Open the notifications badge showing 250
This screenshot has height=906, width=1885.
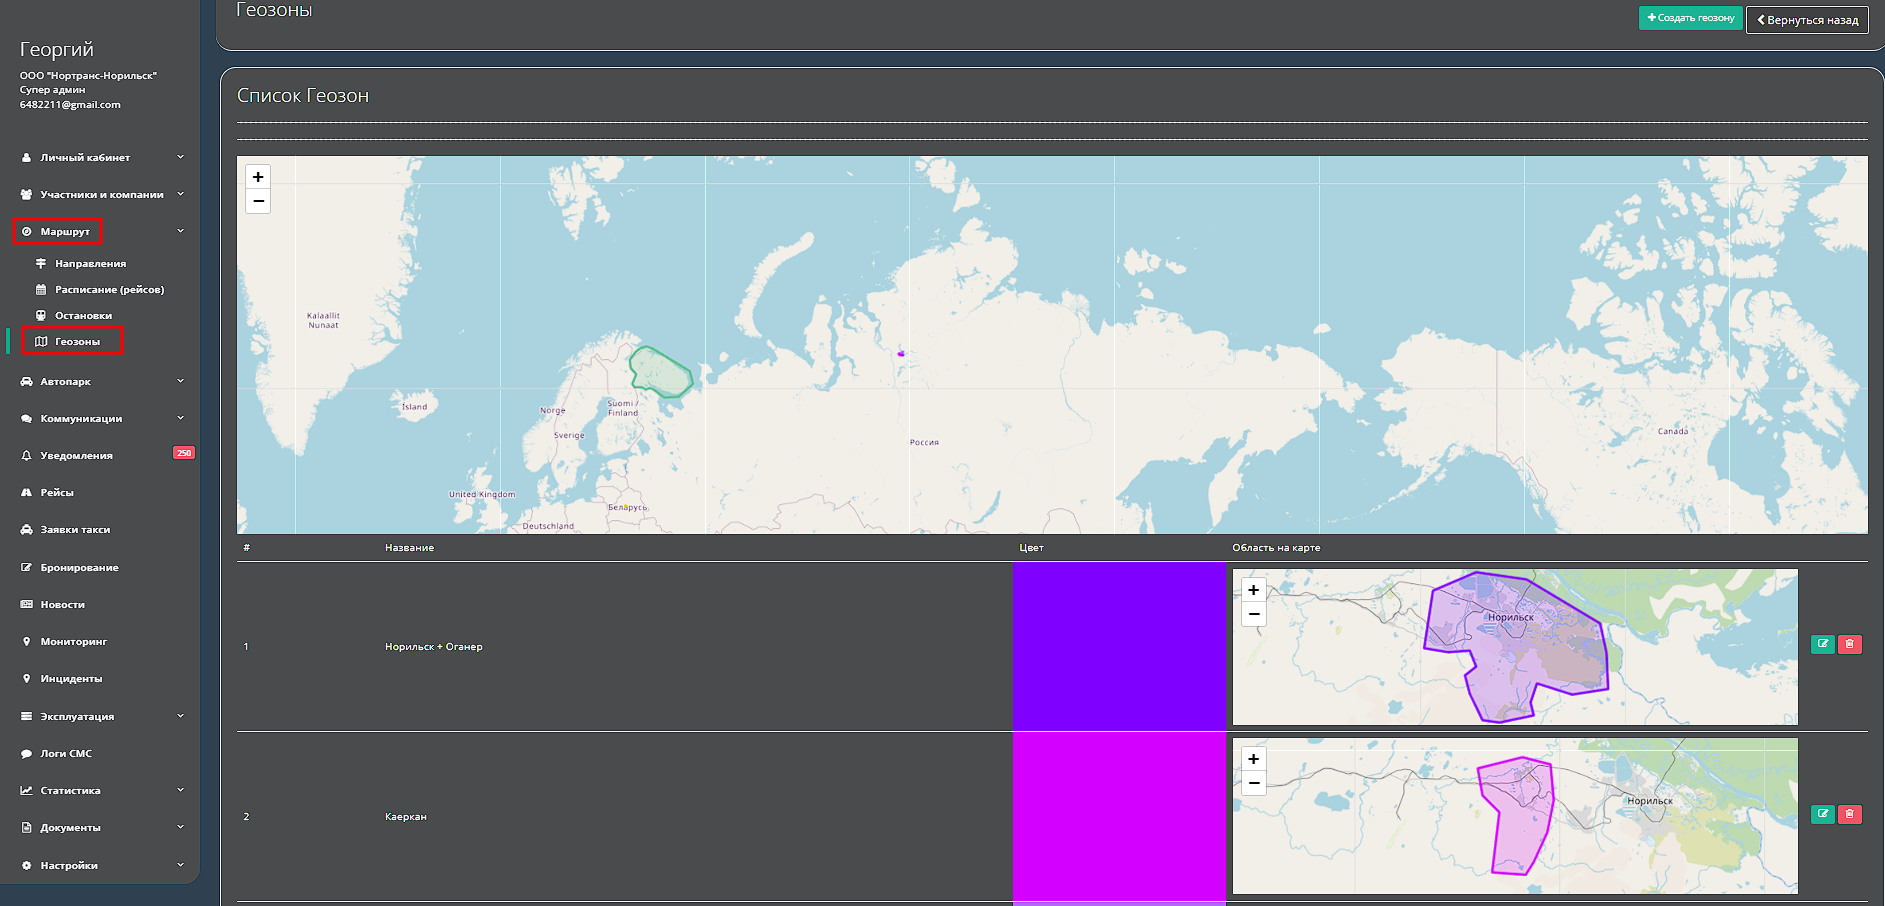point(184,453)
